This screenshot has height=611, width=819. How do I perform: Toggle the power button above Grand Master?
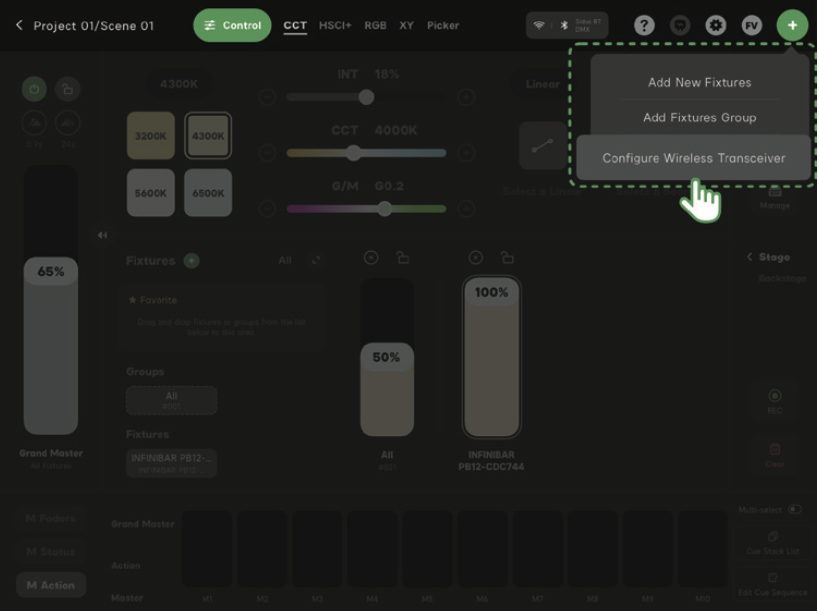point(34,89)
